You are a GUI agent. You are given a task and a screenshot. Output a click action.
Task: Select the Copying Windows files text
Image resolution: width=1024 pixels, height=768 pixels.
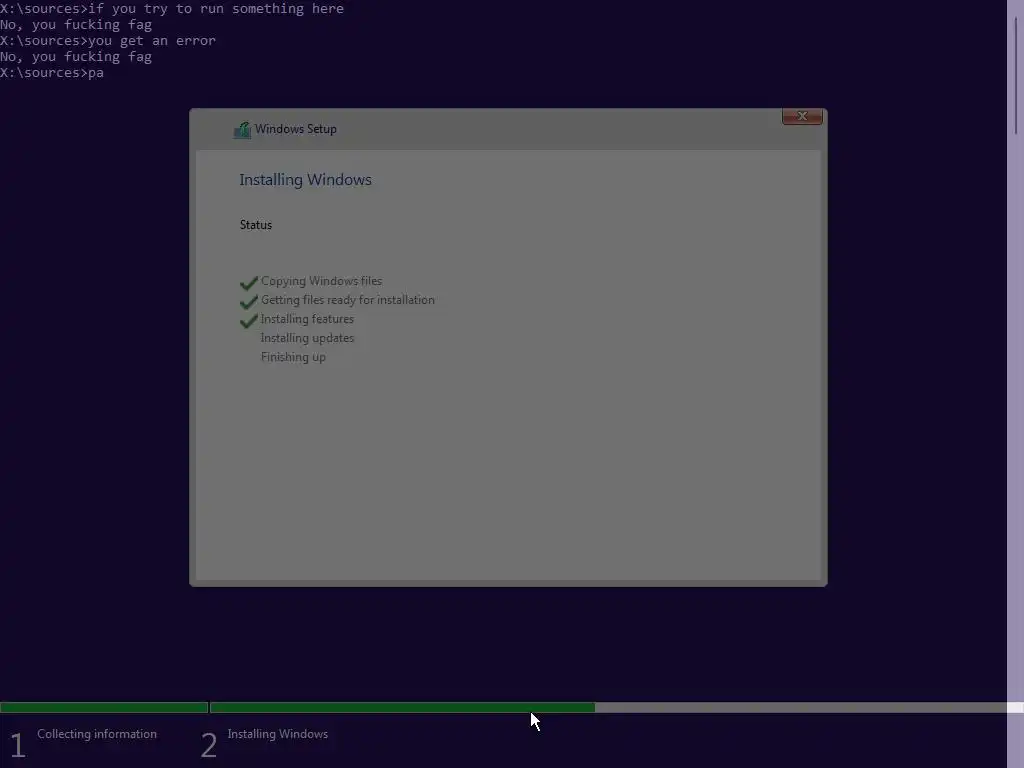click(321, 281)
